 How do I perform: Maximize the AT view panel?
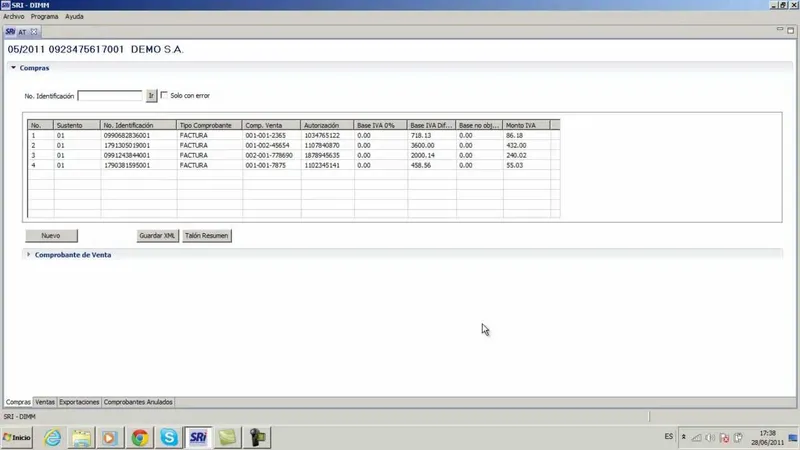coord(790,30)
